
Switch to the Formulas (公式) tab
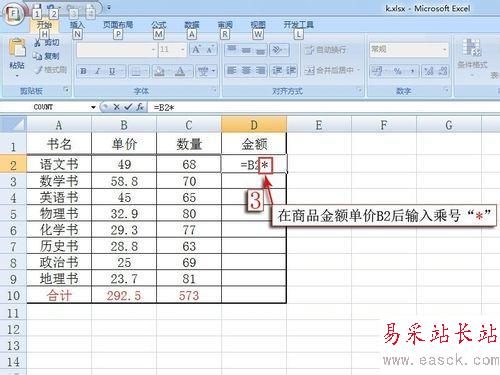pyautogui.click(x=159, y=25)
